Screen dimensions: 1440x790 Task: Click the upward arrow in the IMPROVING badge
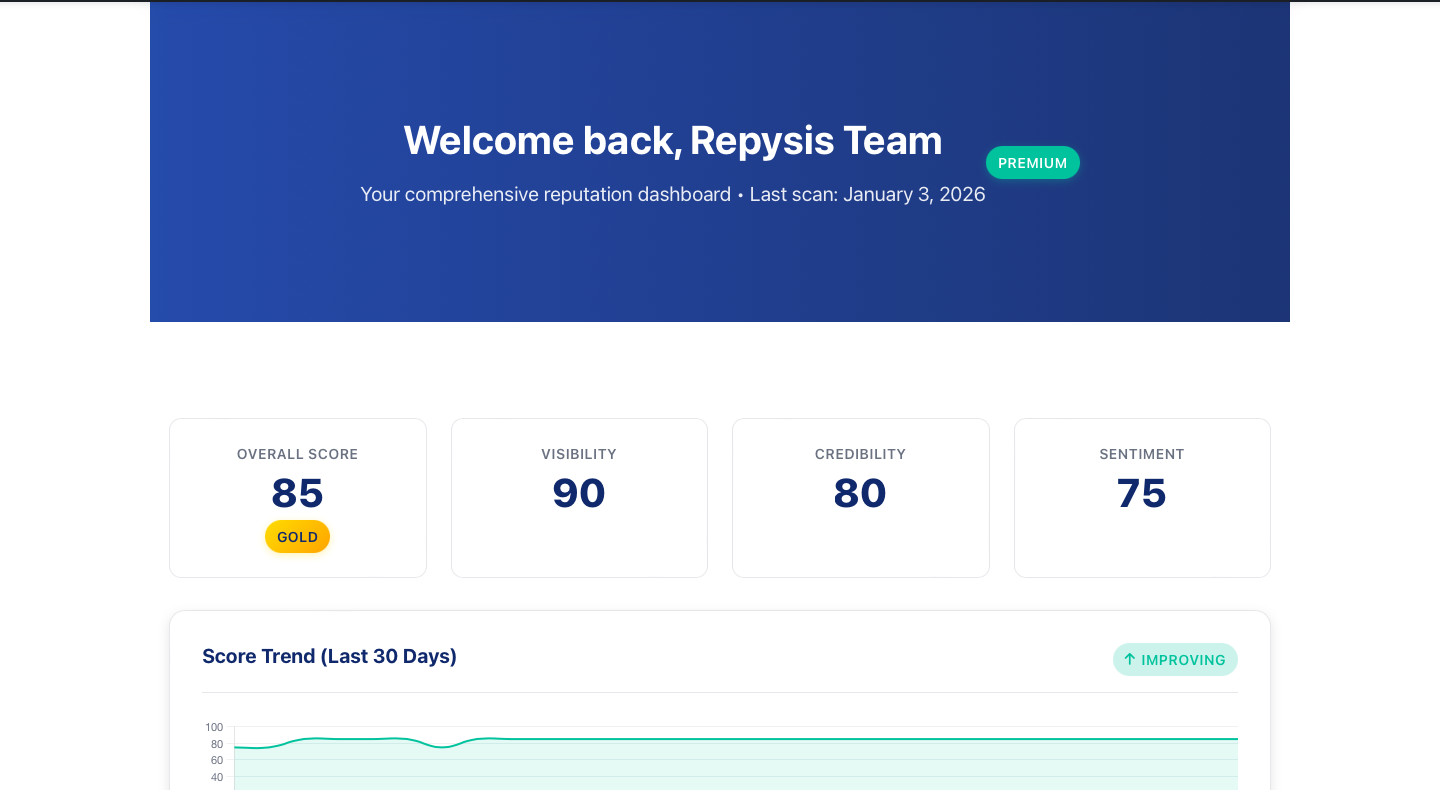(x=1129, y=659)
